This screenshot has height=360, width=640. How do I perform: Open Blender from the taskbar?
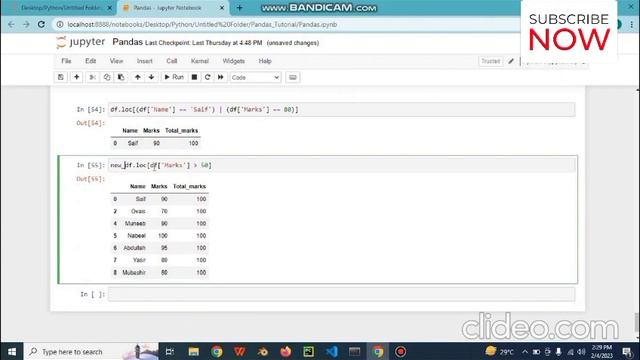(263, 351)
